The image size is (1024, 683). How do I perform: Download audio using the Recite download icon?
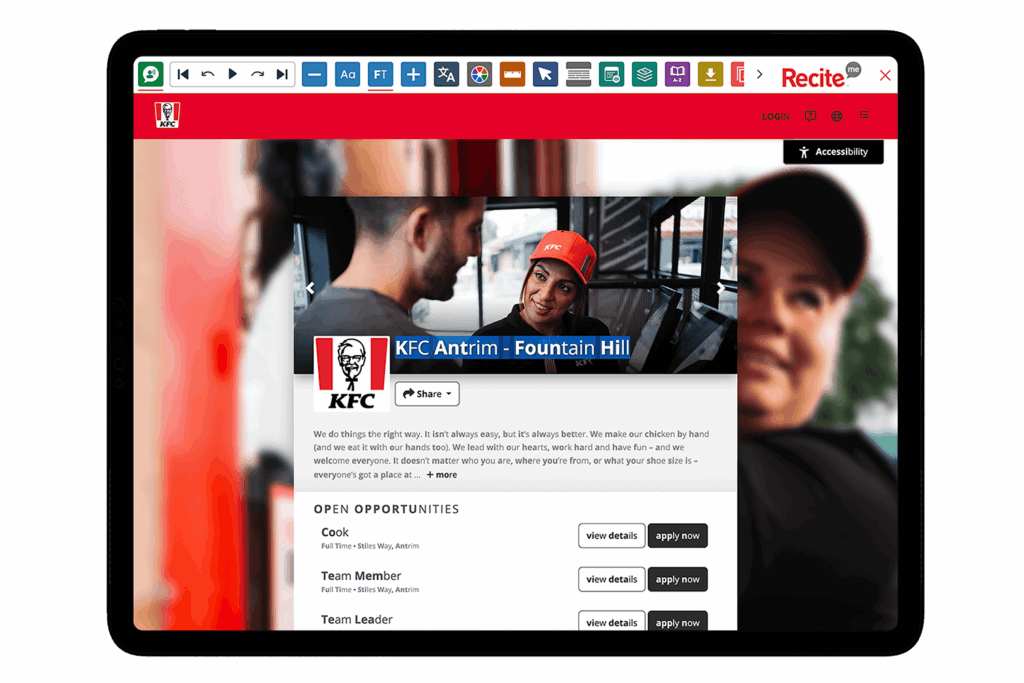tap(710, 74)
